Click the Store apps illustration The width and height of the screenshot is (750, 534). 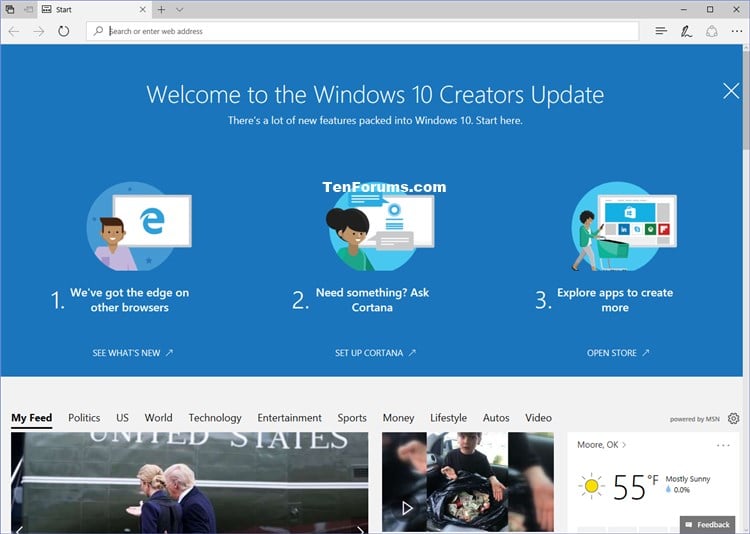click(624, 226)
